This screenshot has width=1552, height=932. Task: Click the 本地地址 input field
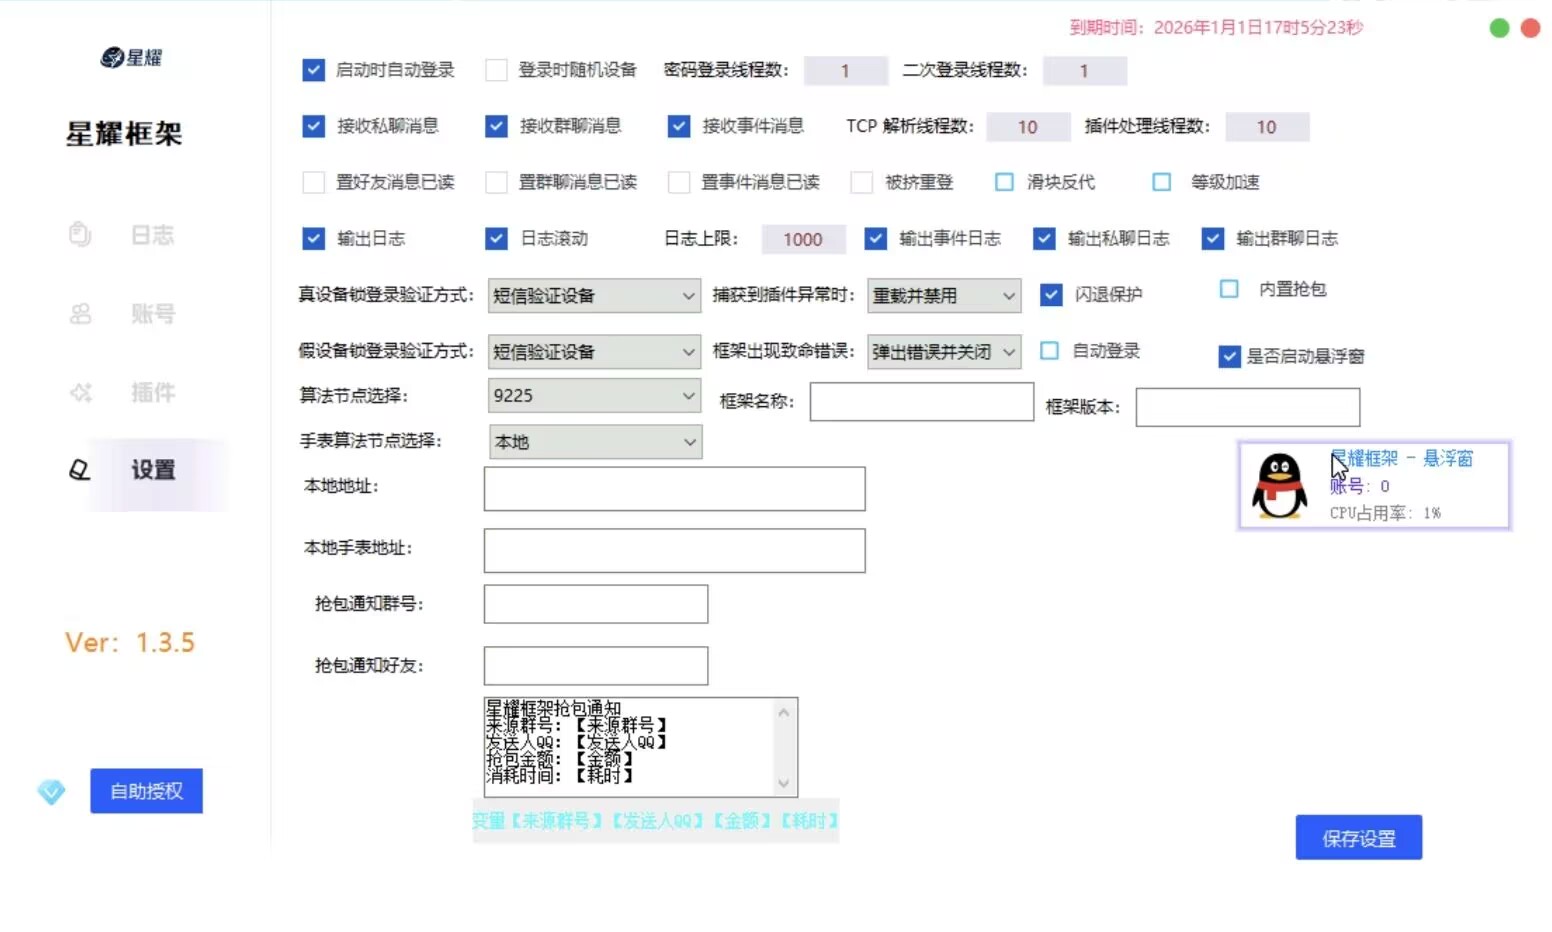674,489
